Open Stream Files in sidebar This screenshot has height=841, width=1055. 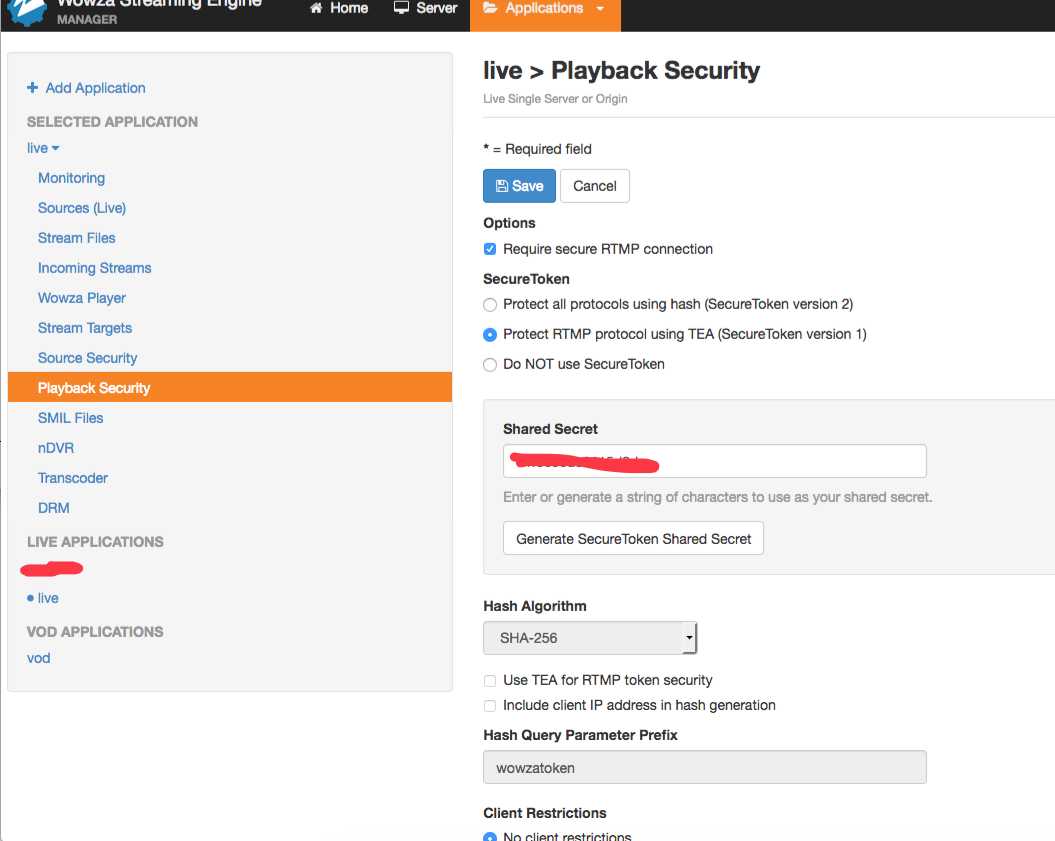[77, 237]
